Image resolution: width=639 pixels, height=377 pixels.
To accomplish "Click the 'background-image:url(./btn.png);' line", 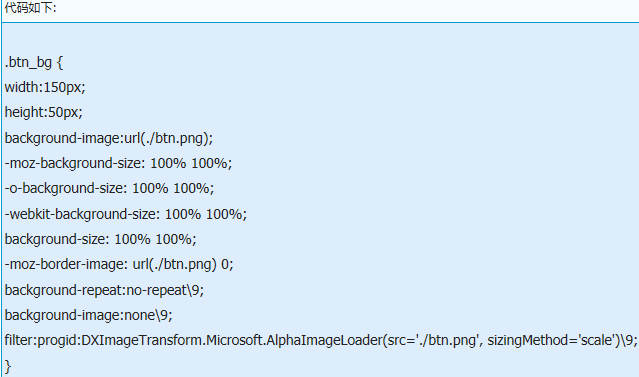I will (x=109, y=138).
